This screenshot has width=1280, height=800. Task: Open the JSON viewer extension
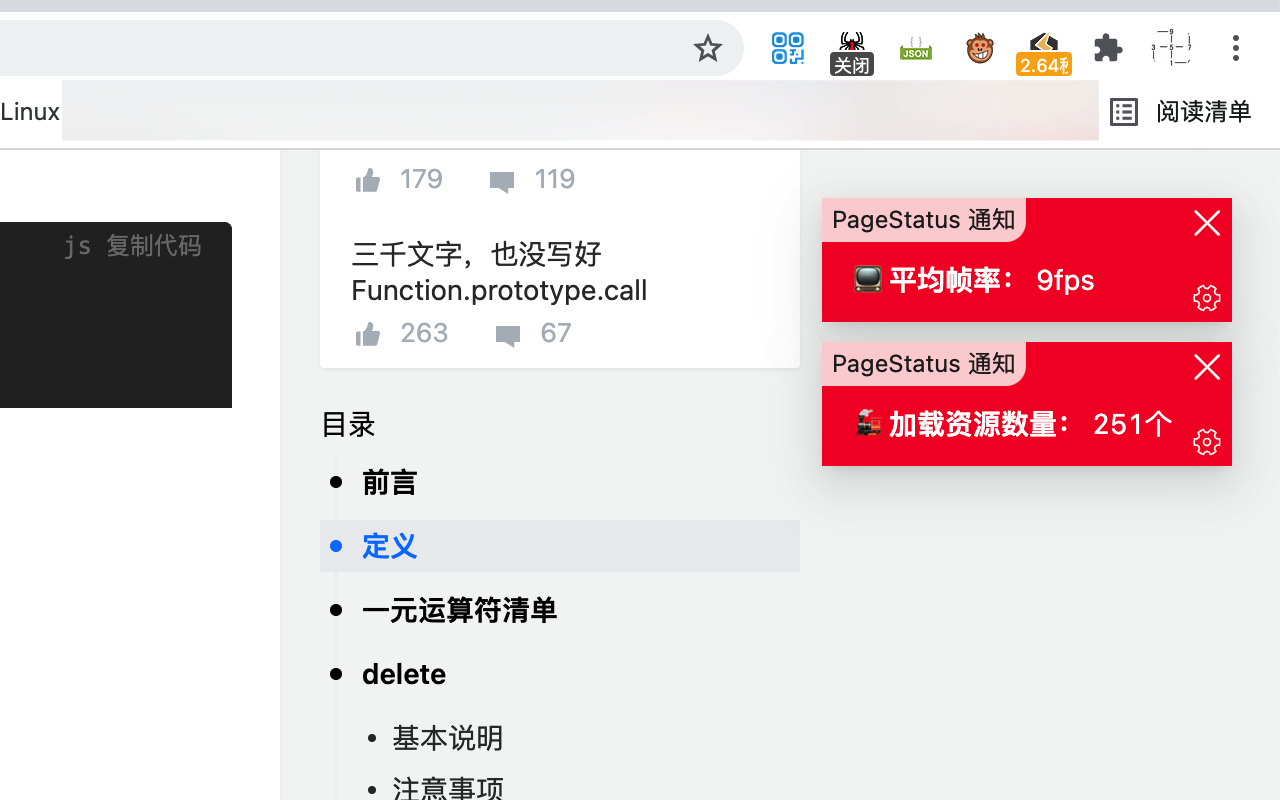click(916, 48)
